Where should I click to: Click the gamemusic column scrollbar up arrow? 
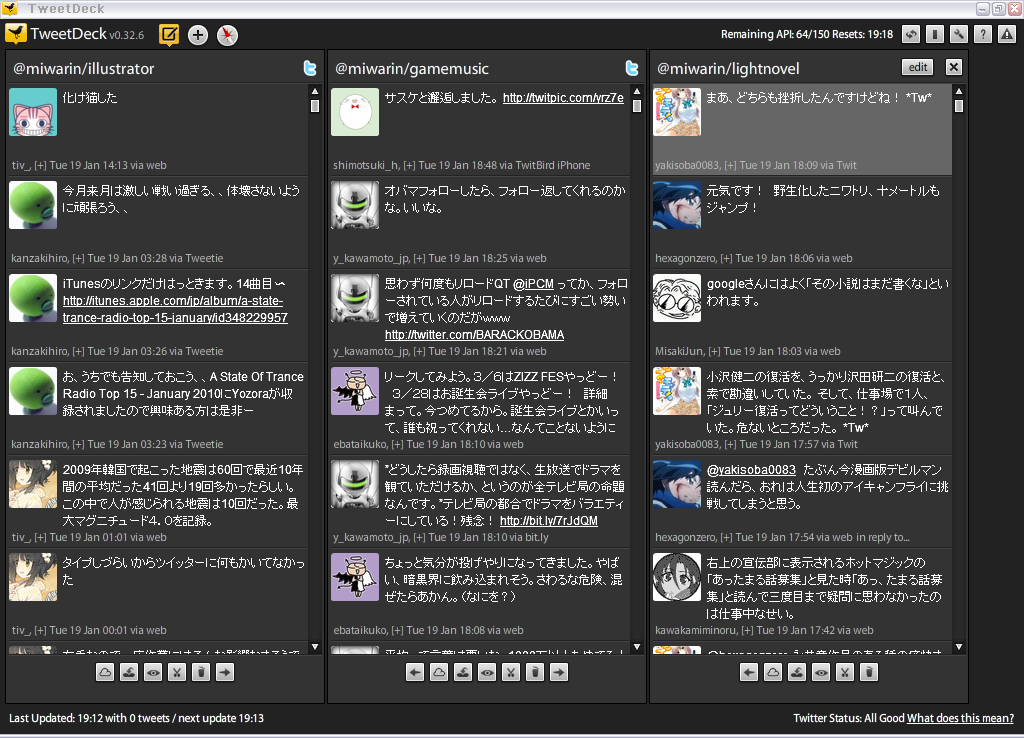[x=637, y=91]
